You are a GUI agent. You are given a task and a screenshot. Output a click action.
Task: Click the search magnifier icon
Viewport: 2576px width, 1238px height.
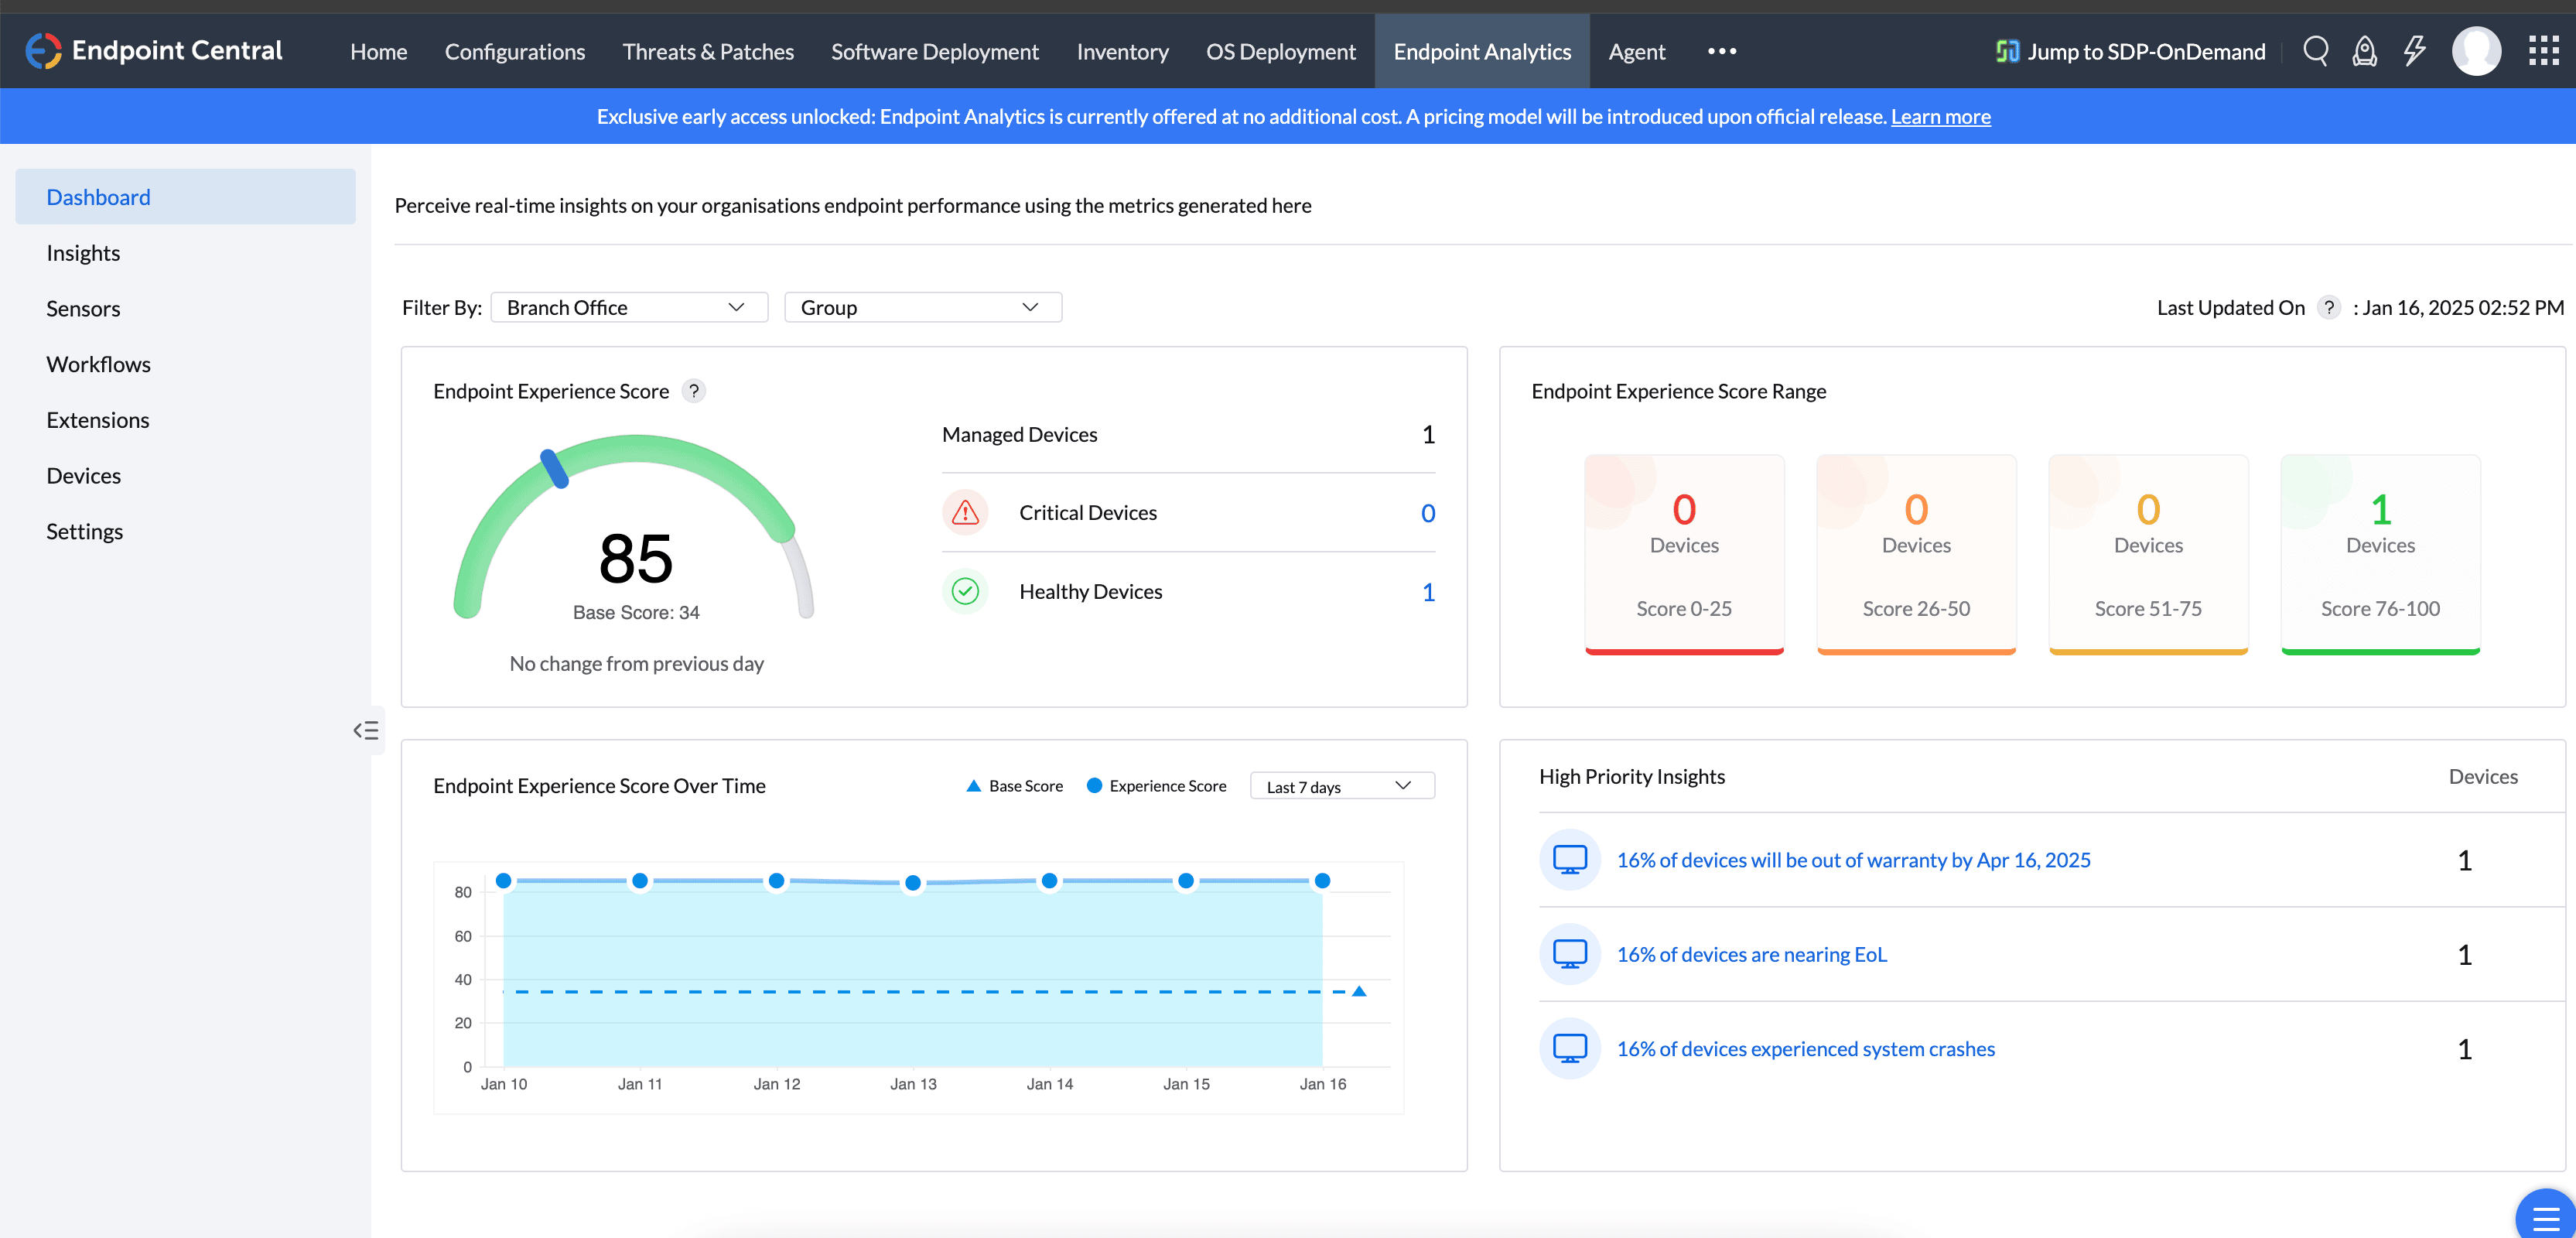coord(2315,51)
